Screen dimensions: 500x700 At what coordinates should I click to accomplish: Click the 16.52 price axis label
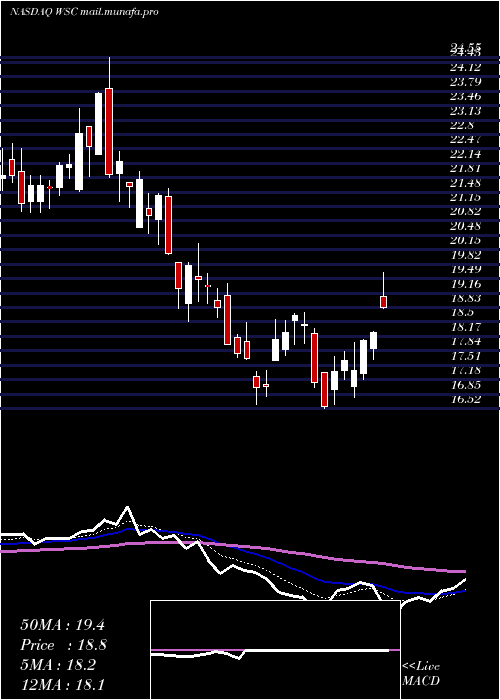(466, 399)
